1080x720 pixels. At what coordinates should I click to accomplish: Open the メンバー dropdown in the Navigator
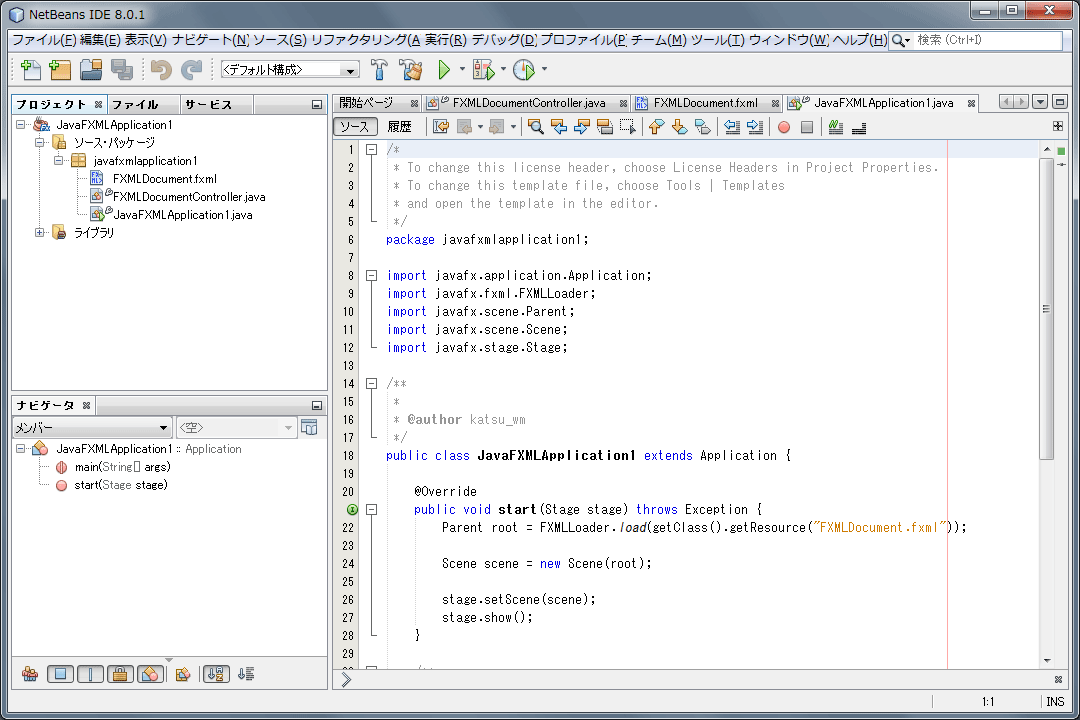[92, 428]
